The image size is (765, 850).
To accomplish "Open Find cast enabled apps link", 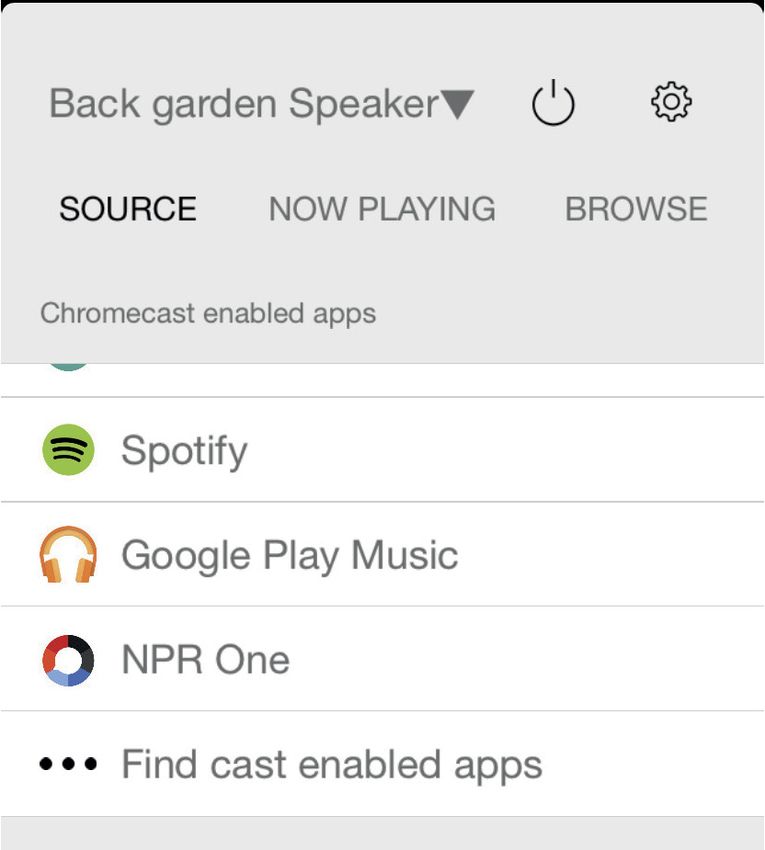I will 331,765.
